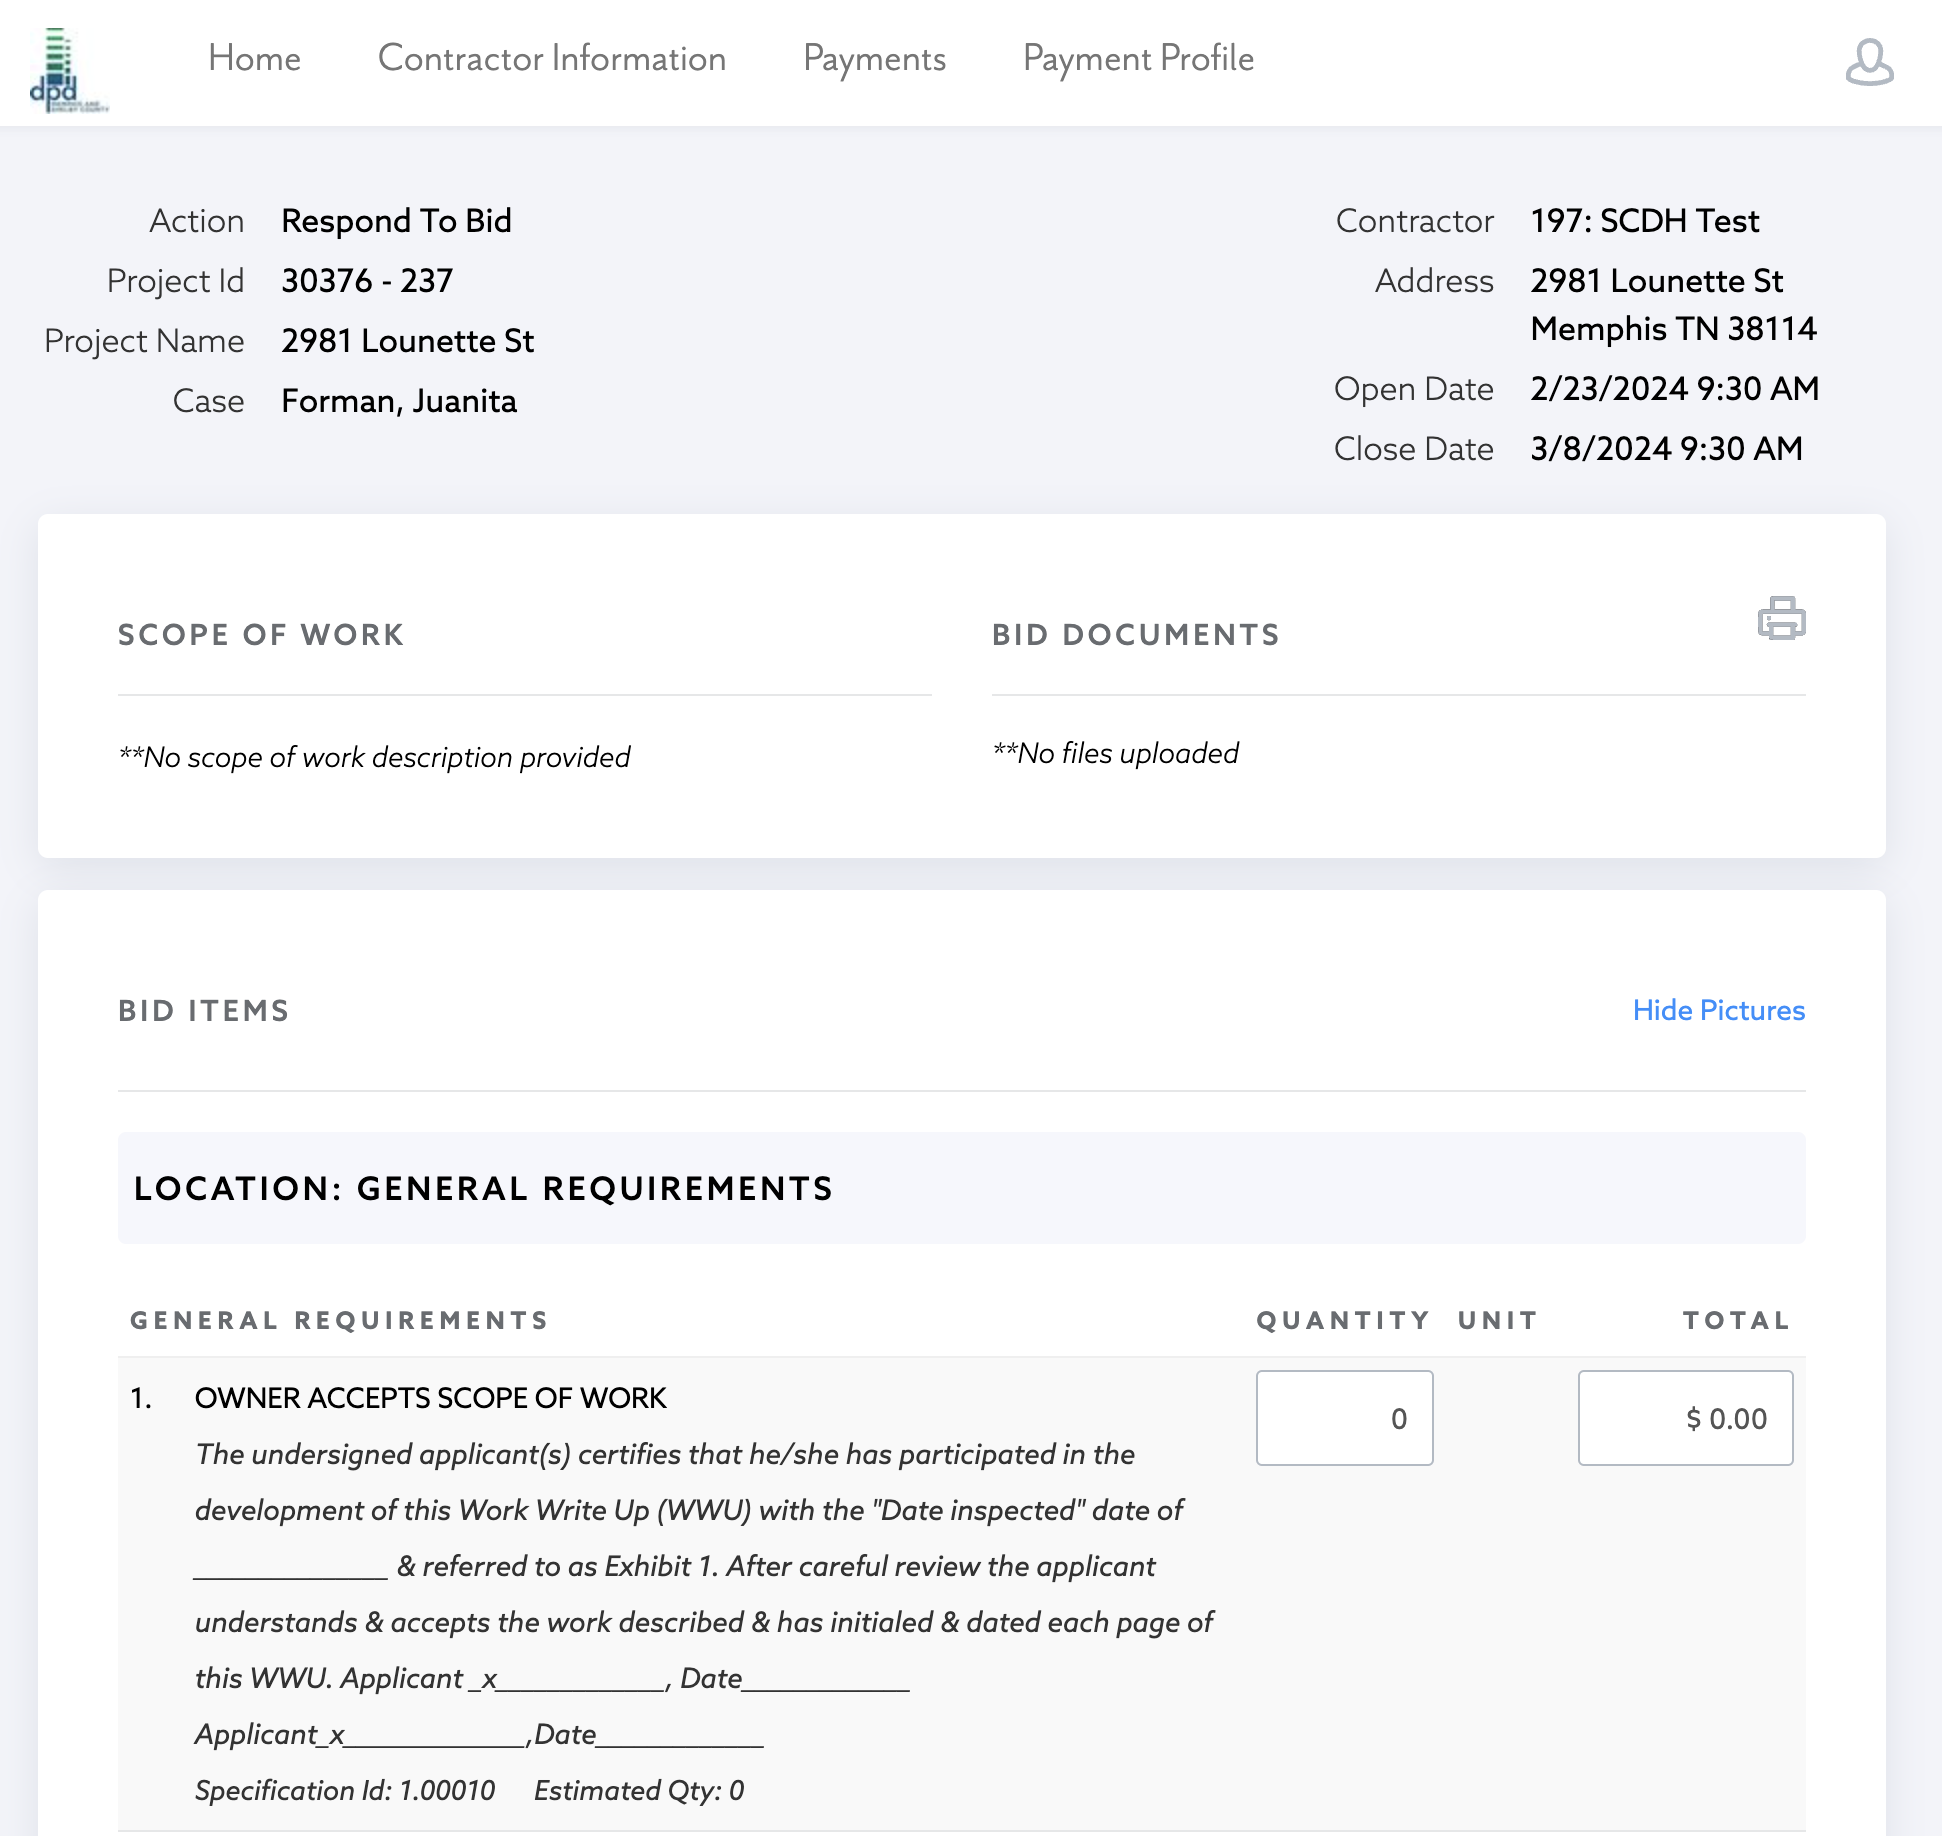
Task: Go to the Home menu item
Action: click(254, 58)
